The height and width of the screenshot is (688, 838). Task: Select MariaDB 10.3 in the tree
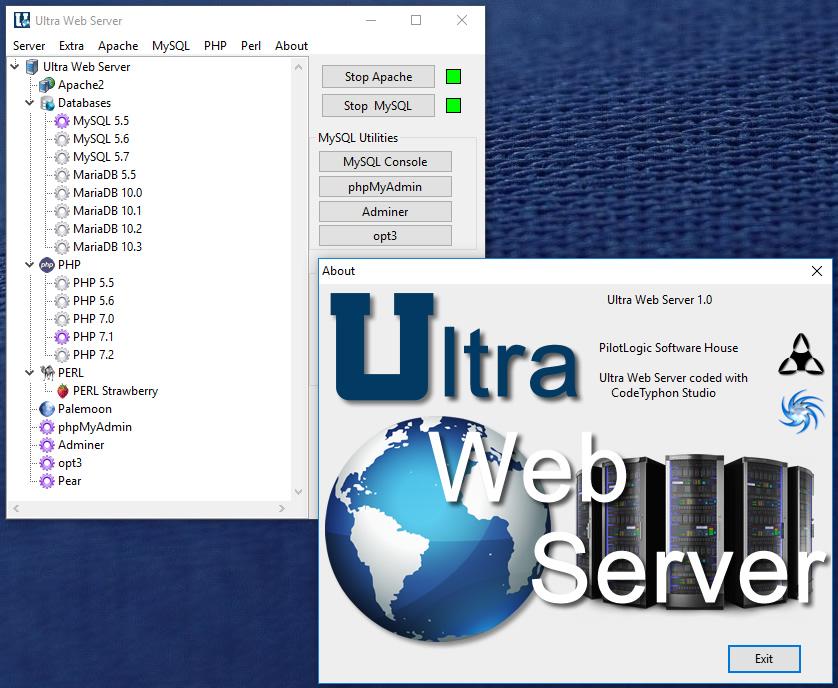tap(107, 247)
